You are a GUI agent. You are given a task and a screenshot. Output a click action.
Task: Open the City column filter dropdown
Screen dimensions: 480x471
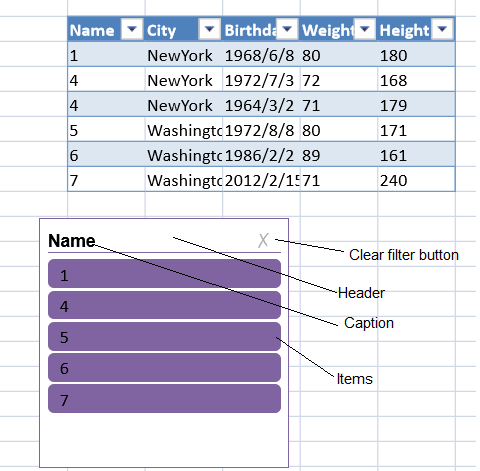[x=209, y=30]
